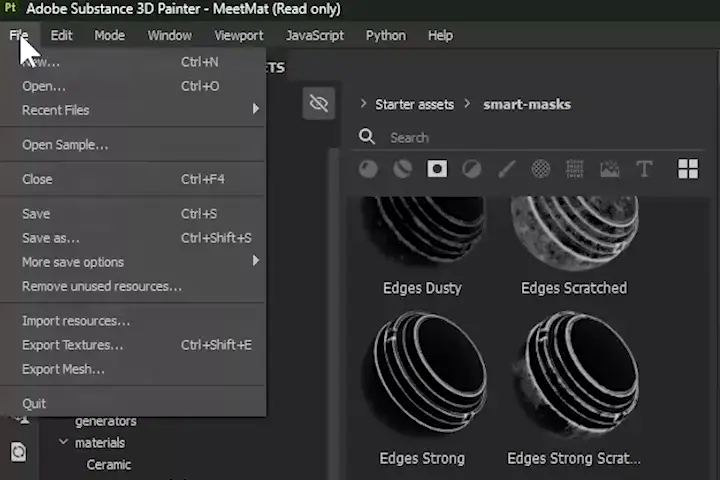Screen dimensions: 720x480
Task: Filter assets by Alphas dotted-circle icon
Action: pos(541,169)
